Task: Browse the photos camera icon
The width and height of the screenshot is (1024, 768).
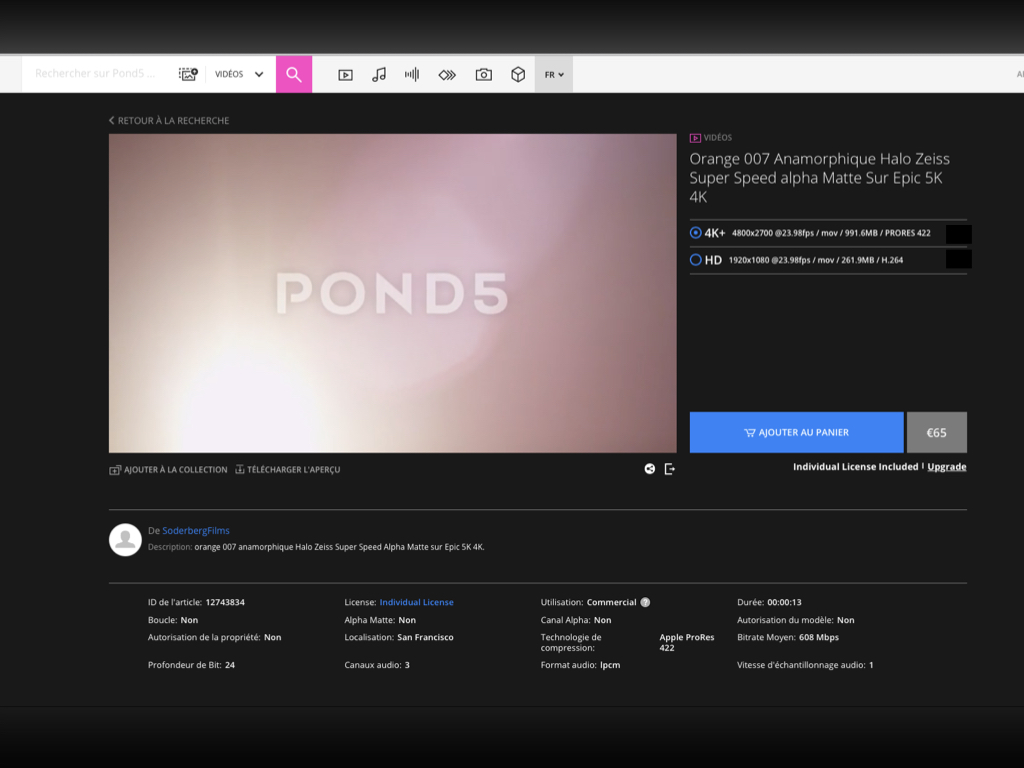Action: point(483,74)
